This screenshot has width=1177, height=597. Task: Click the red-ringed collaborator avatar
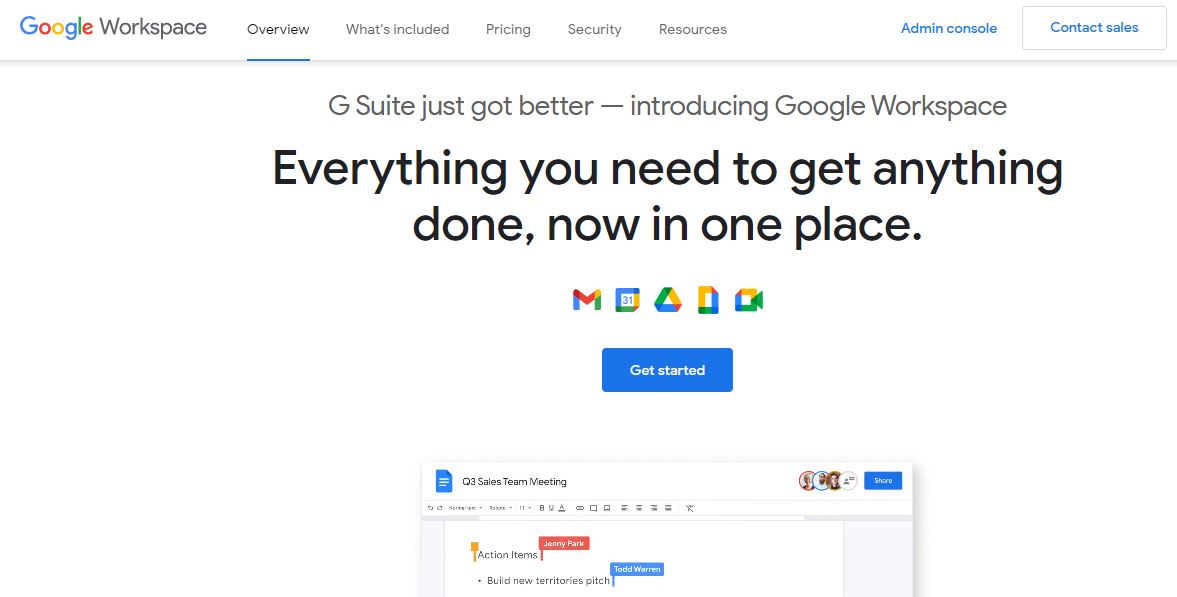click(x=808, y=481)
